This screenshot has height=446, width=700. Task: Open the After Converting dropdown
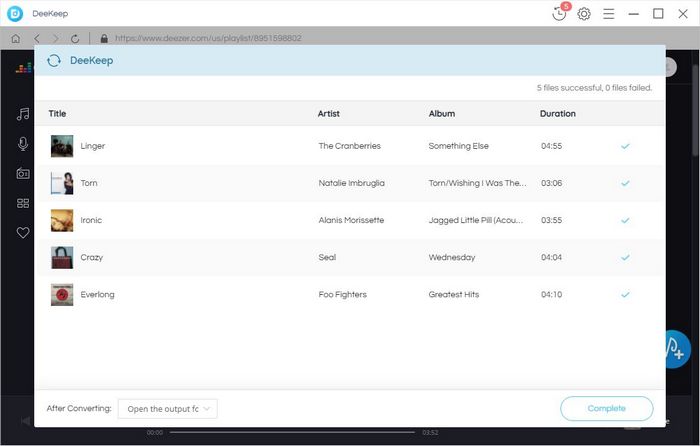pyautogui.click(x=167, y=408)
